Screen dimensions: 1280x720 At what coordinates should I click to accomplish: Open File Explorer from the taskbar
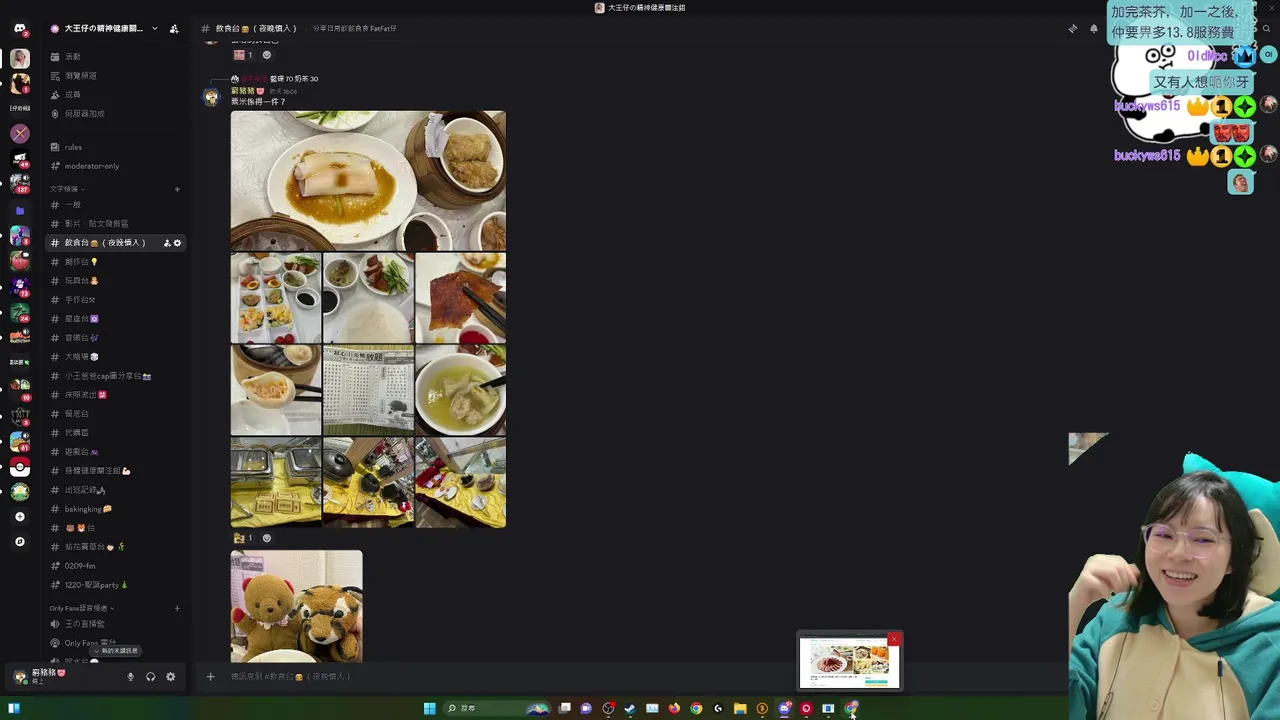(740, 708)
